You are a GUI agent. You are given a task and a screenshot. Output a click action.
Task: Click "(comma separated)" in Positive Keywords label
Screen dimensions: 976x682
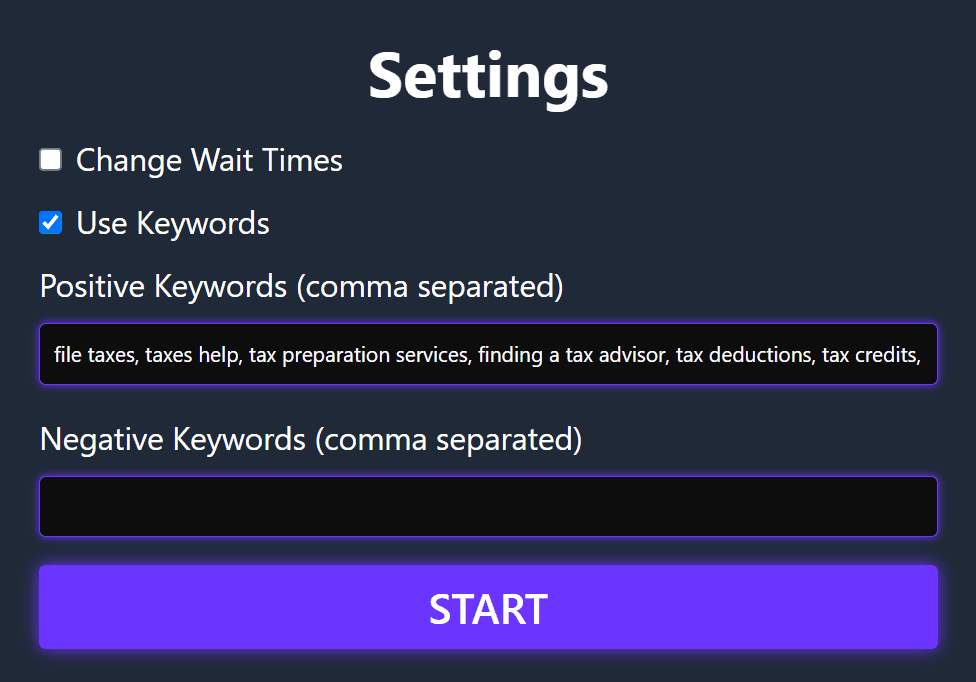429,287
